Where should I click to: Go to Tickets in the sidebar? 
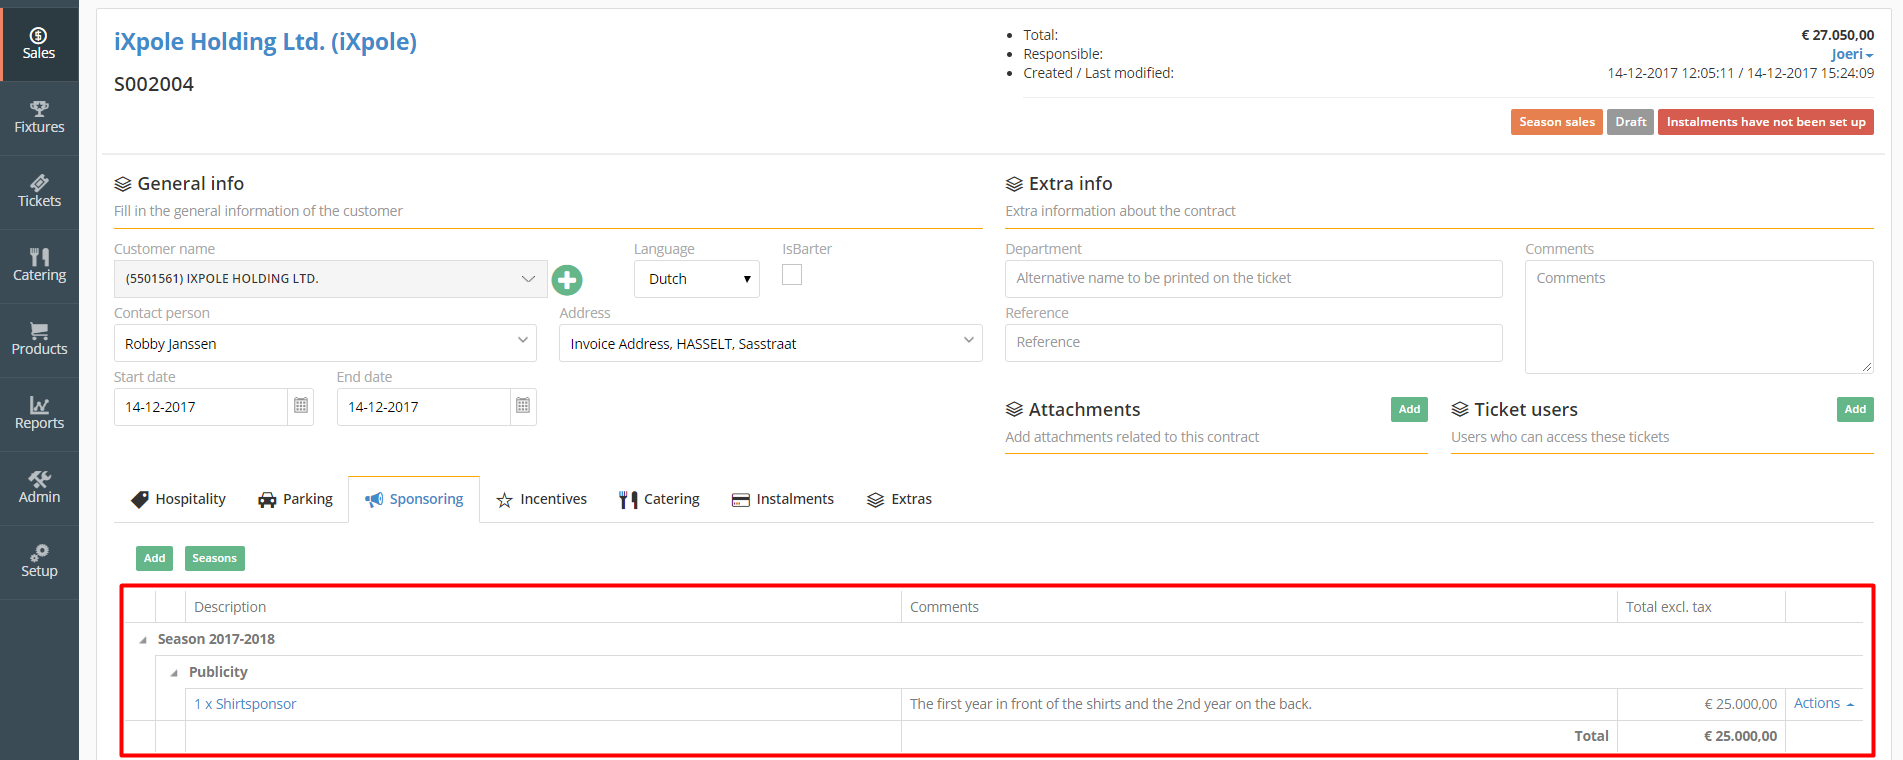[39, 192]
